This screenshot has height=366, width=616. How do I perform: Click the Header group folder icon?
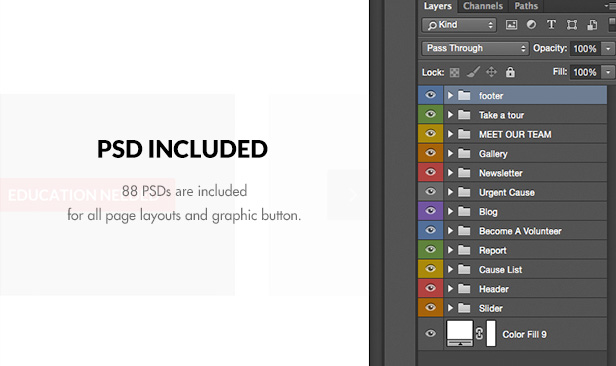coord(464,289)
